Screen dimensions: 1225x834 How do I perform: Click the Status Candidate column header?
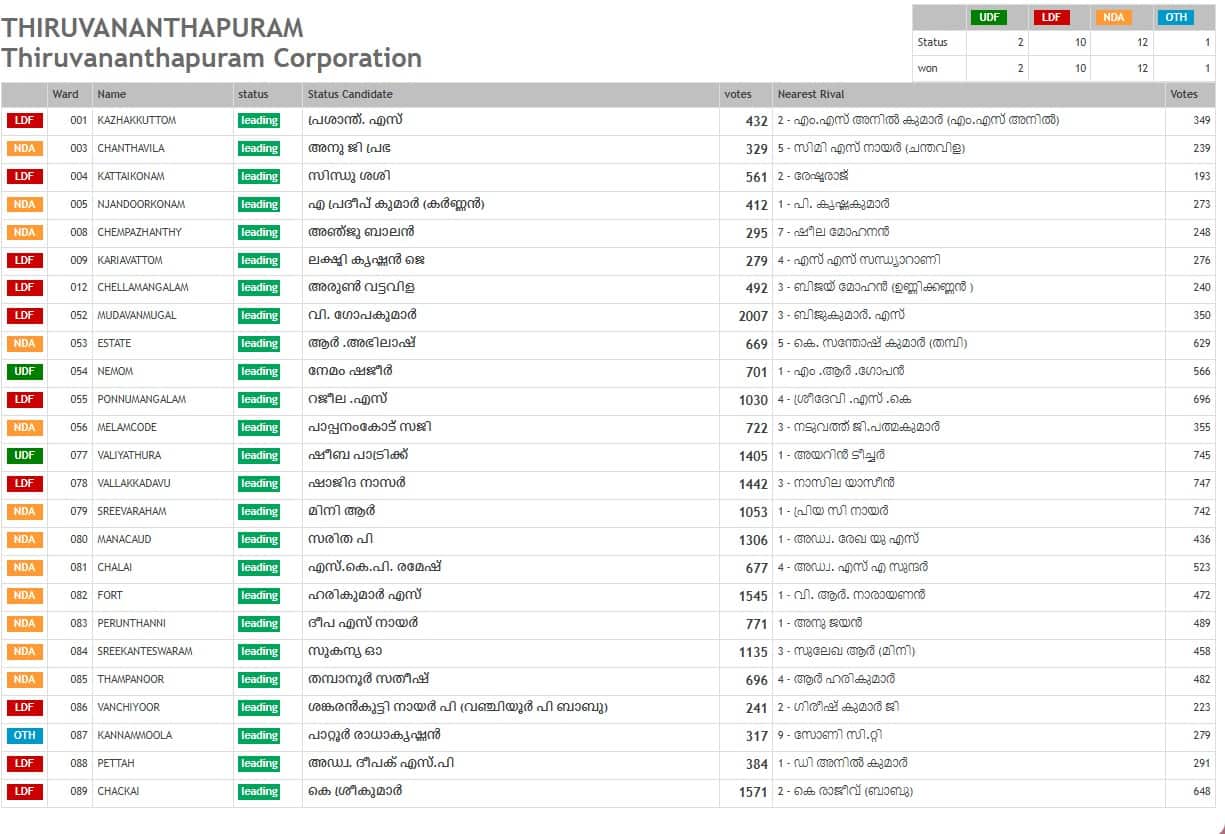(350, 94)
